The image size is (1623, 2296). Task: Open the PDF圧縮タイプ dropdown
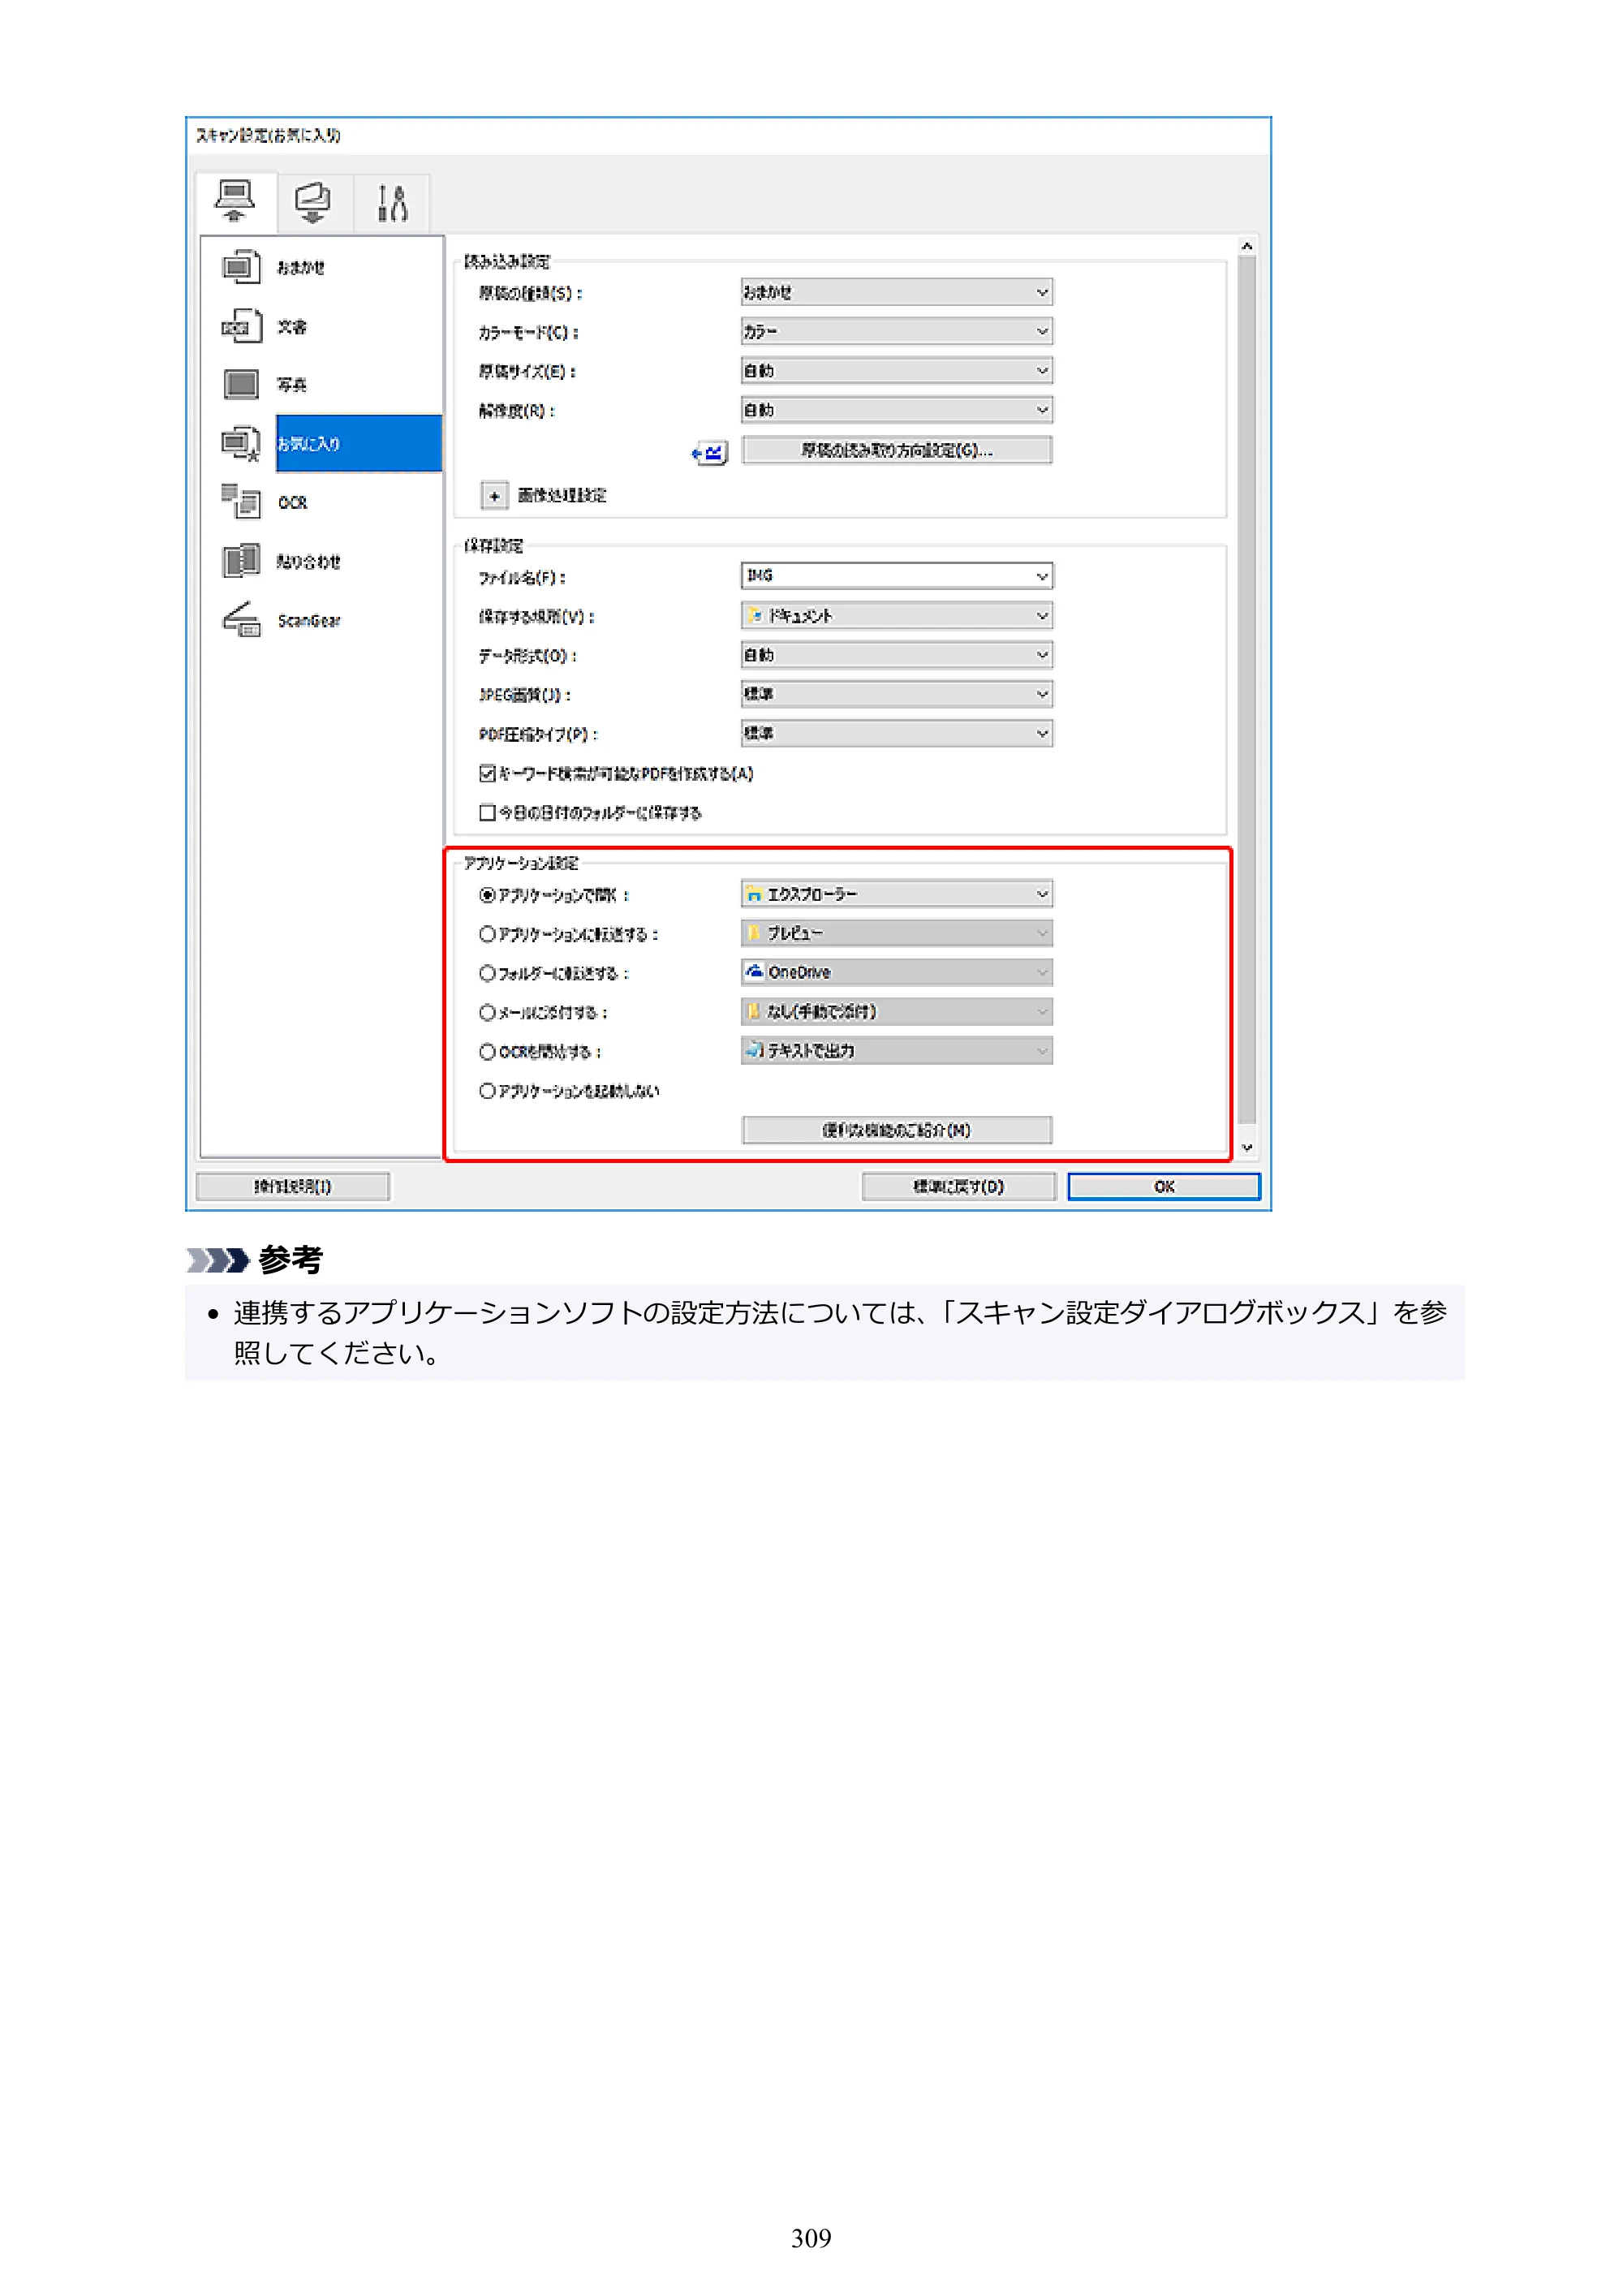[x=896, y=733]
